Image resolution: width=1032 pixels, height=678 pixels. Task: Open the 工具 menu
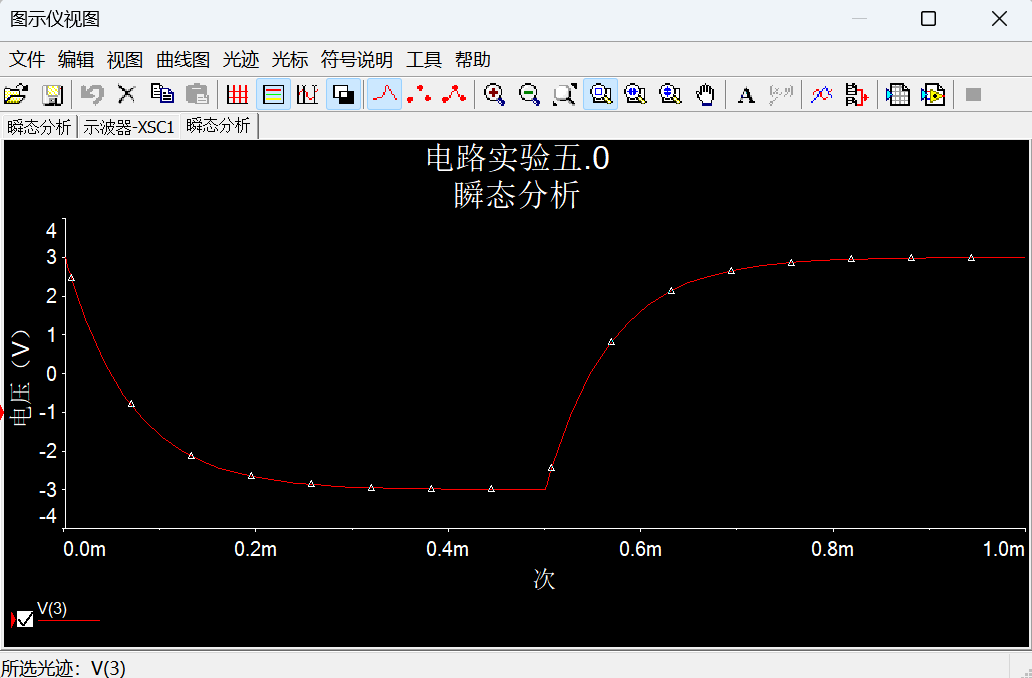424,60
